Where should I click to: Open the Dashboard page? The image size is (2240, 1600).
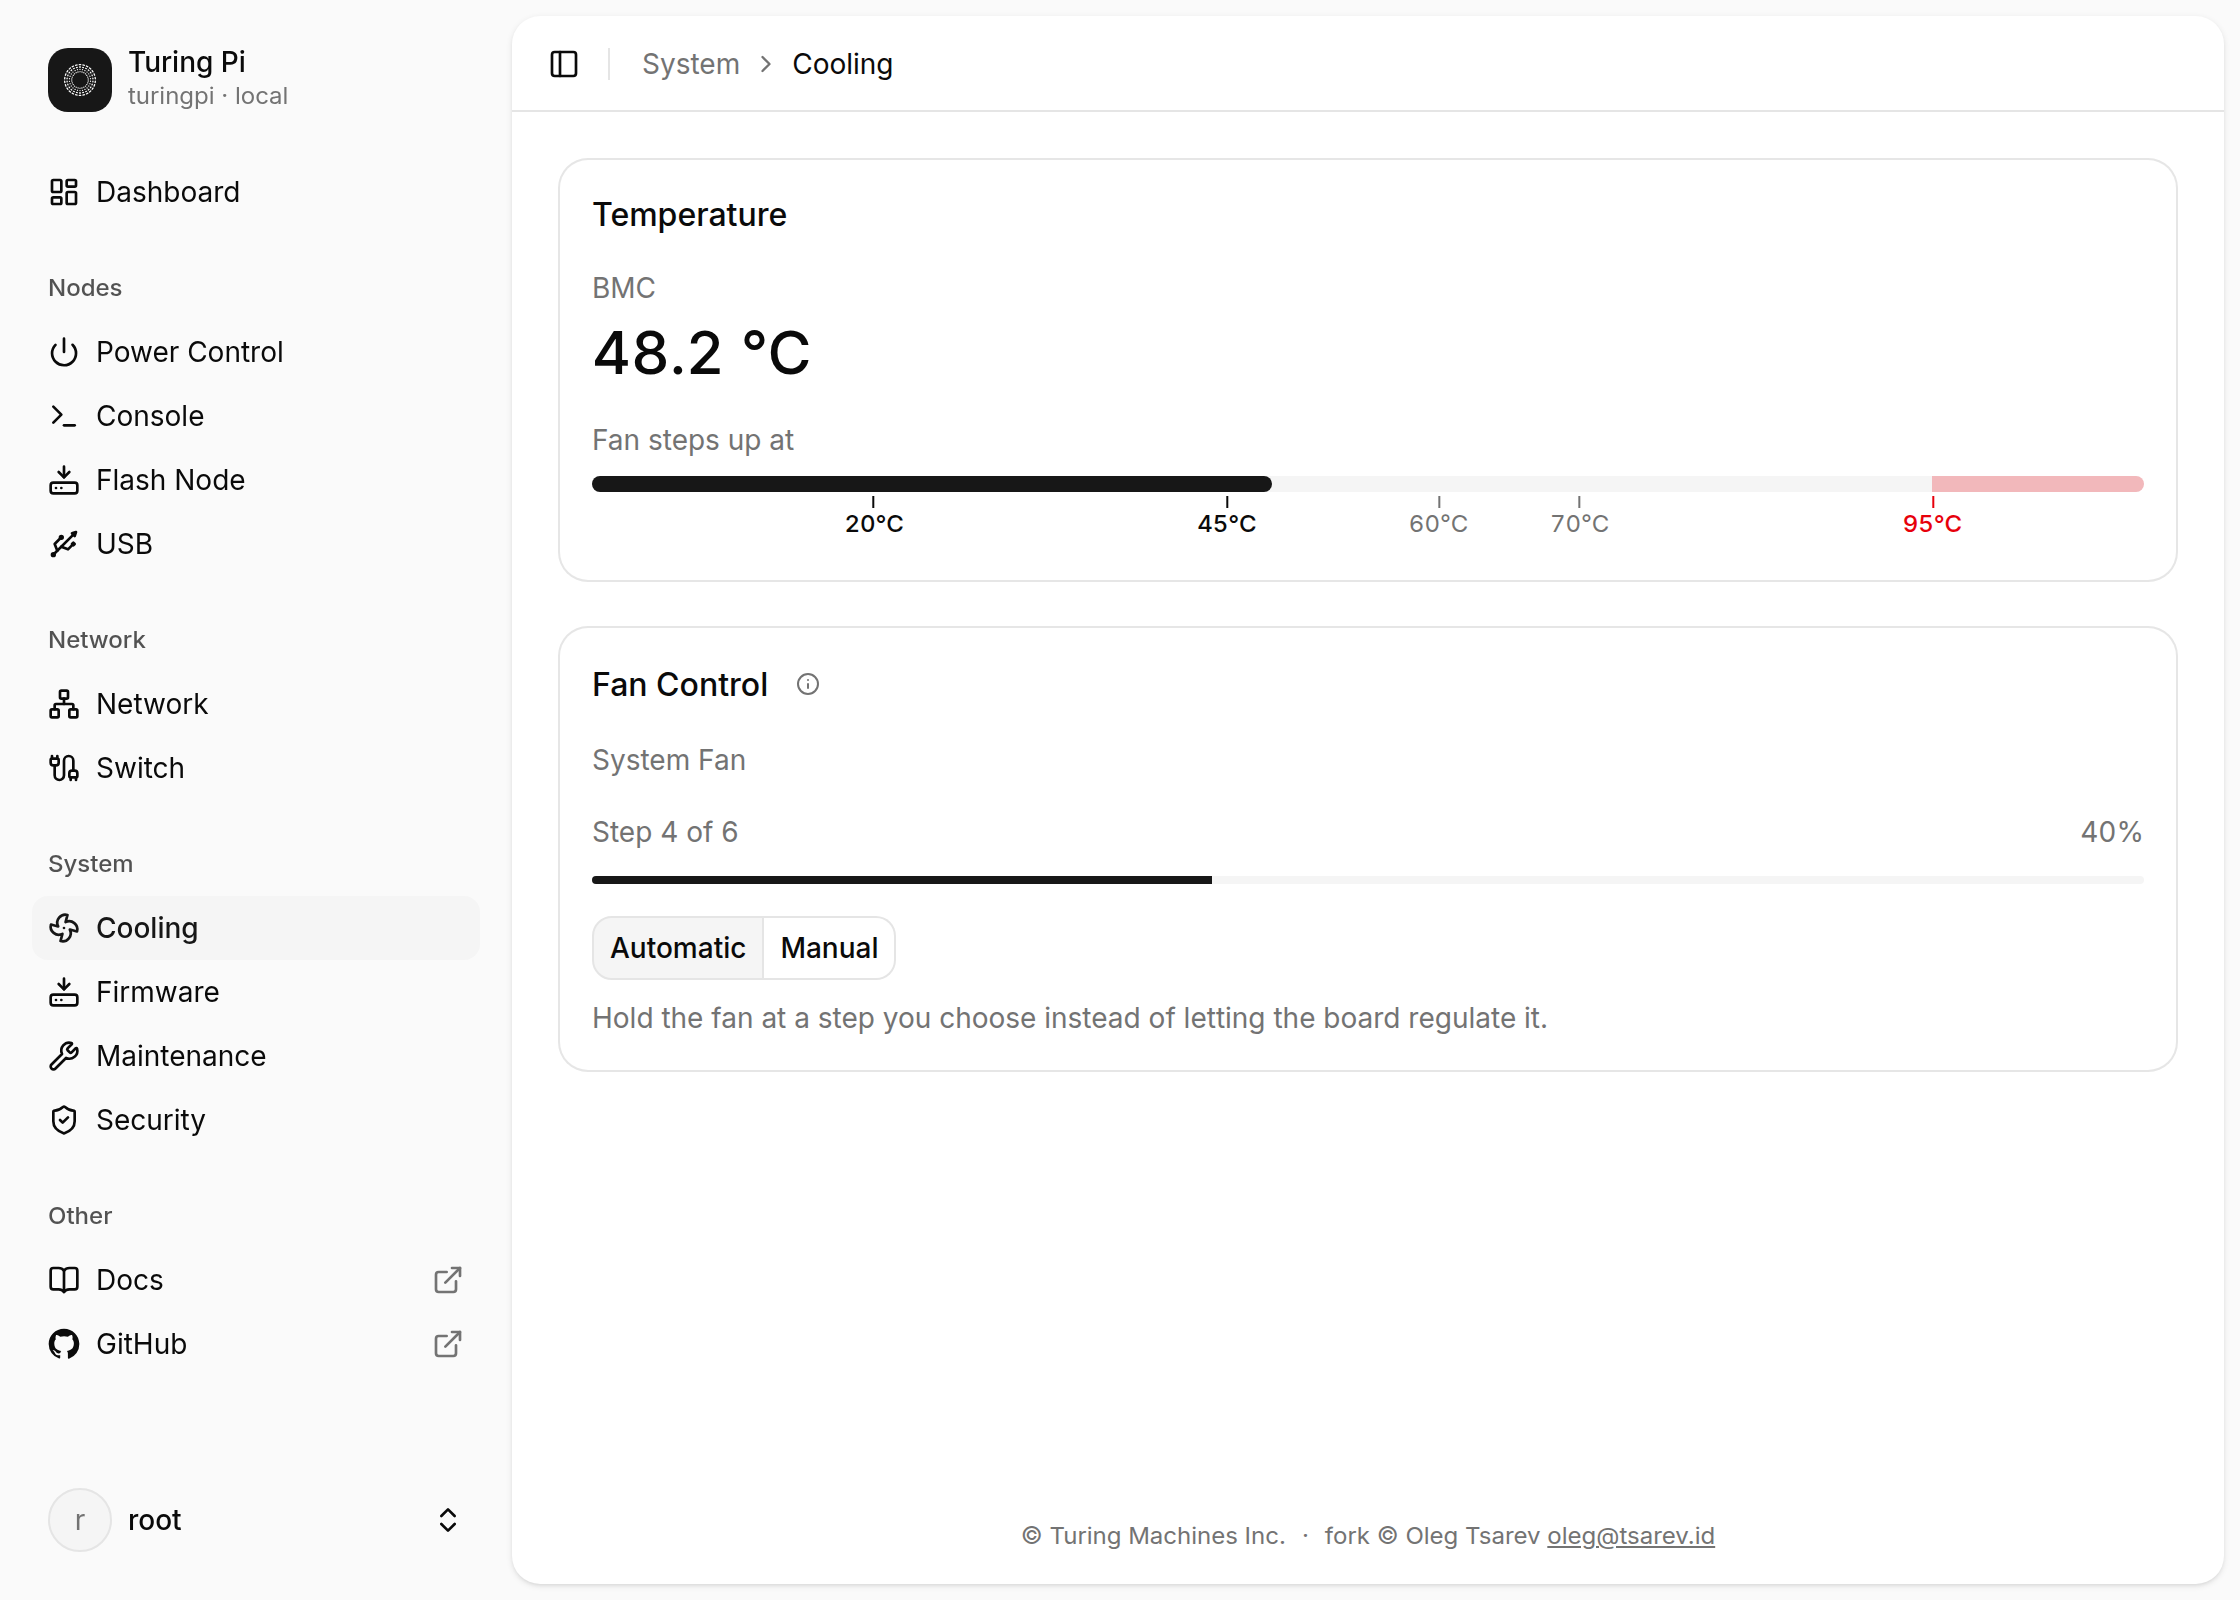click(256, 192)
